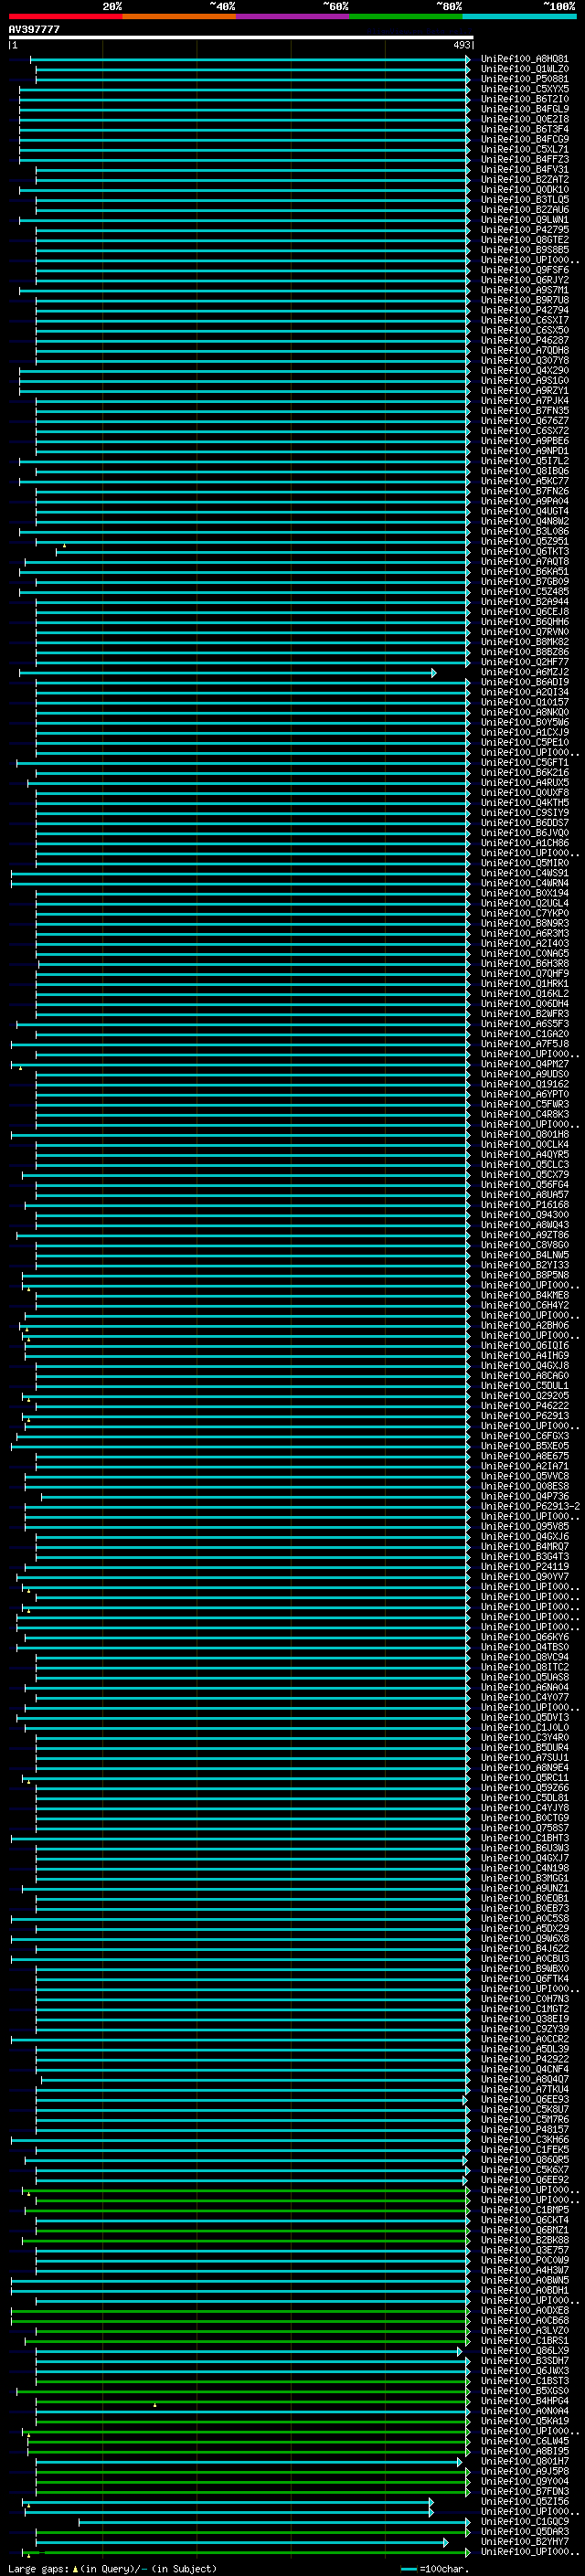Select the UniRef100_A9ZT86 label
The width and height of the screenshot is (585, 2576).
[x=525, y=1235]
